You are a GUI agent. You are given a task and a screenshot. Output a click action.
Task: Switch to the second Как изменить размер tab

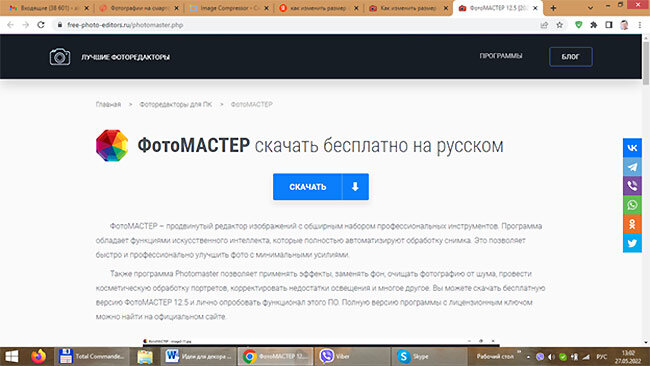tap(409, 8)
